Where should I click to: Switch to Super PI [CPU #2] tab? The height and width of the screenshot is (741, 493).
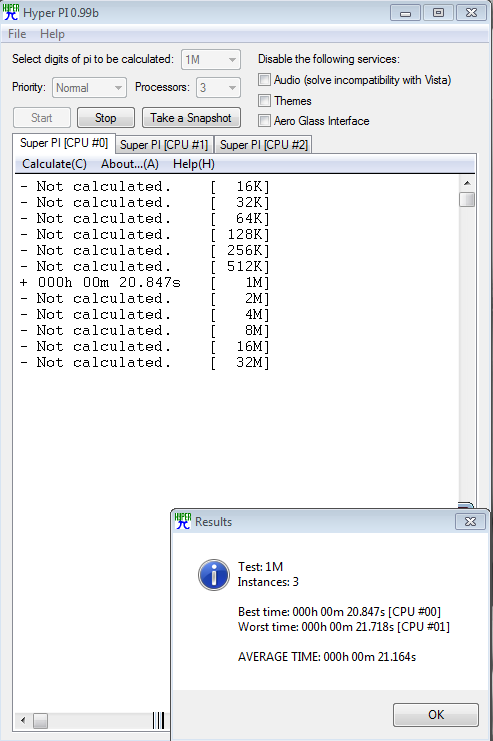click(x=264, y=145)
